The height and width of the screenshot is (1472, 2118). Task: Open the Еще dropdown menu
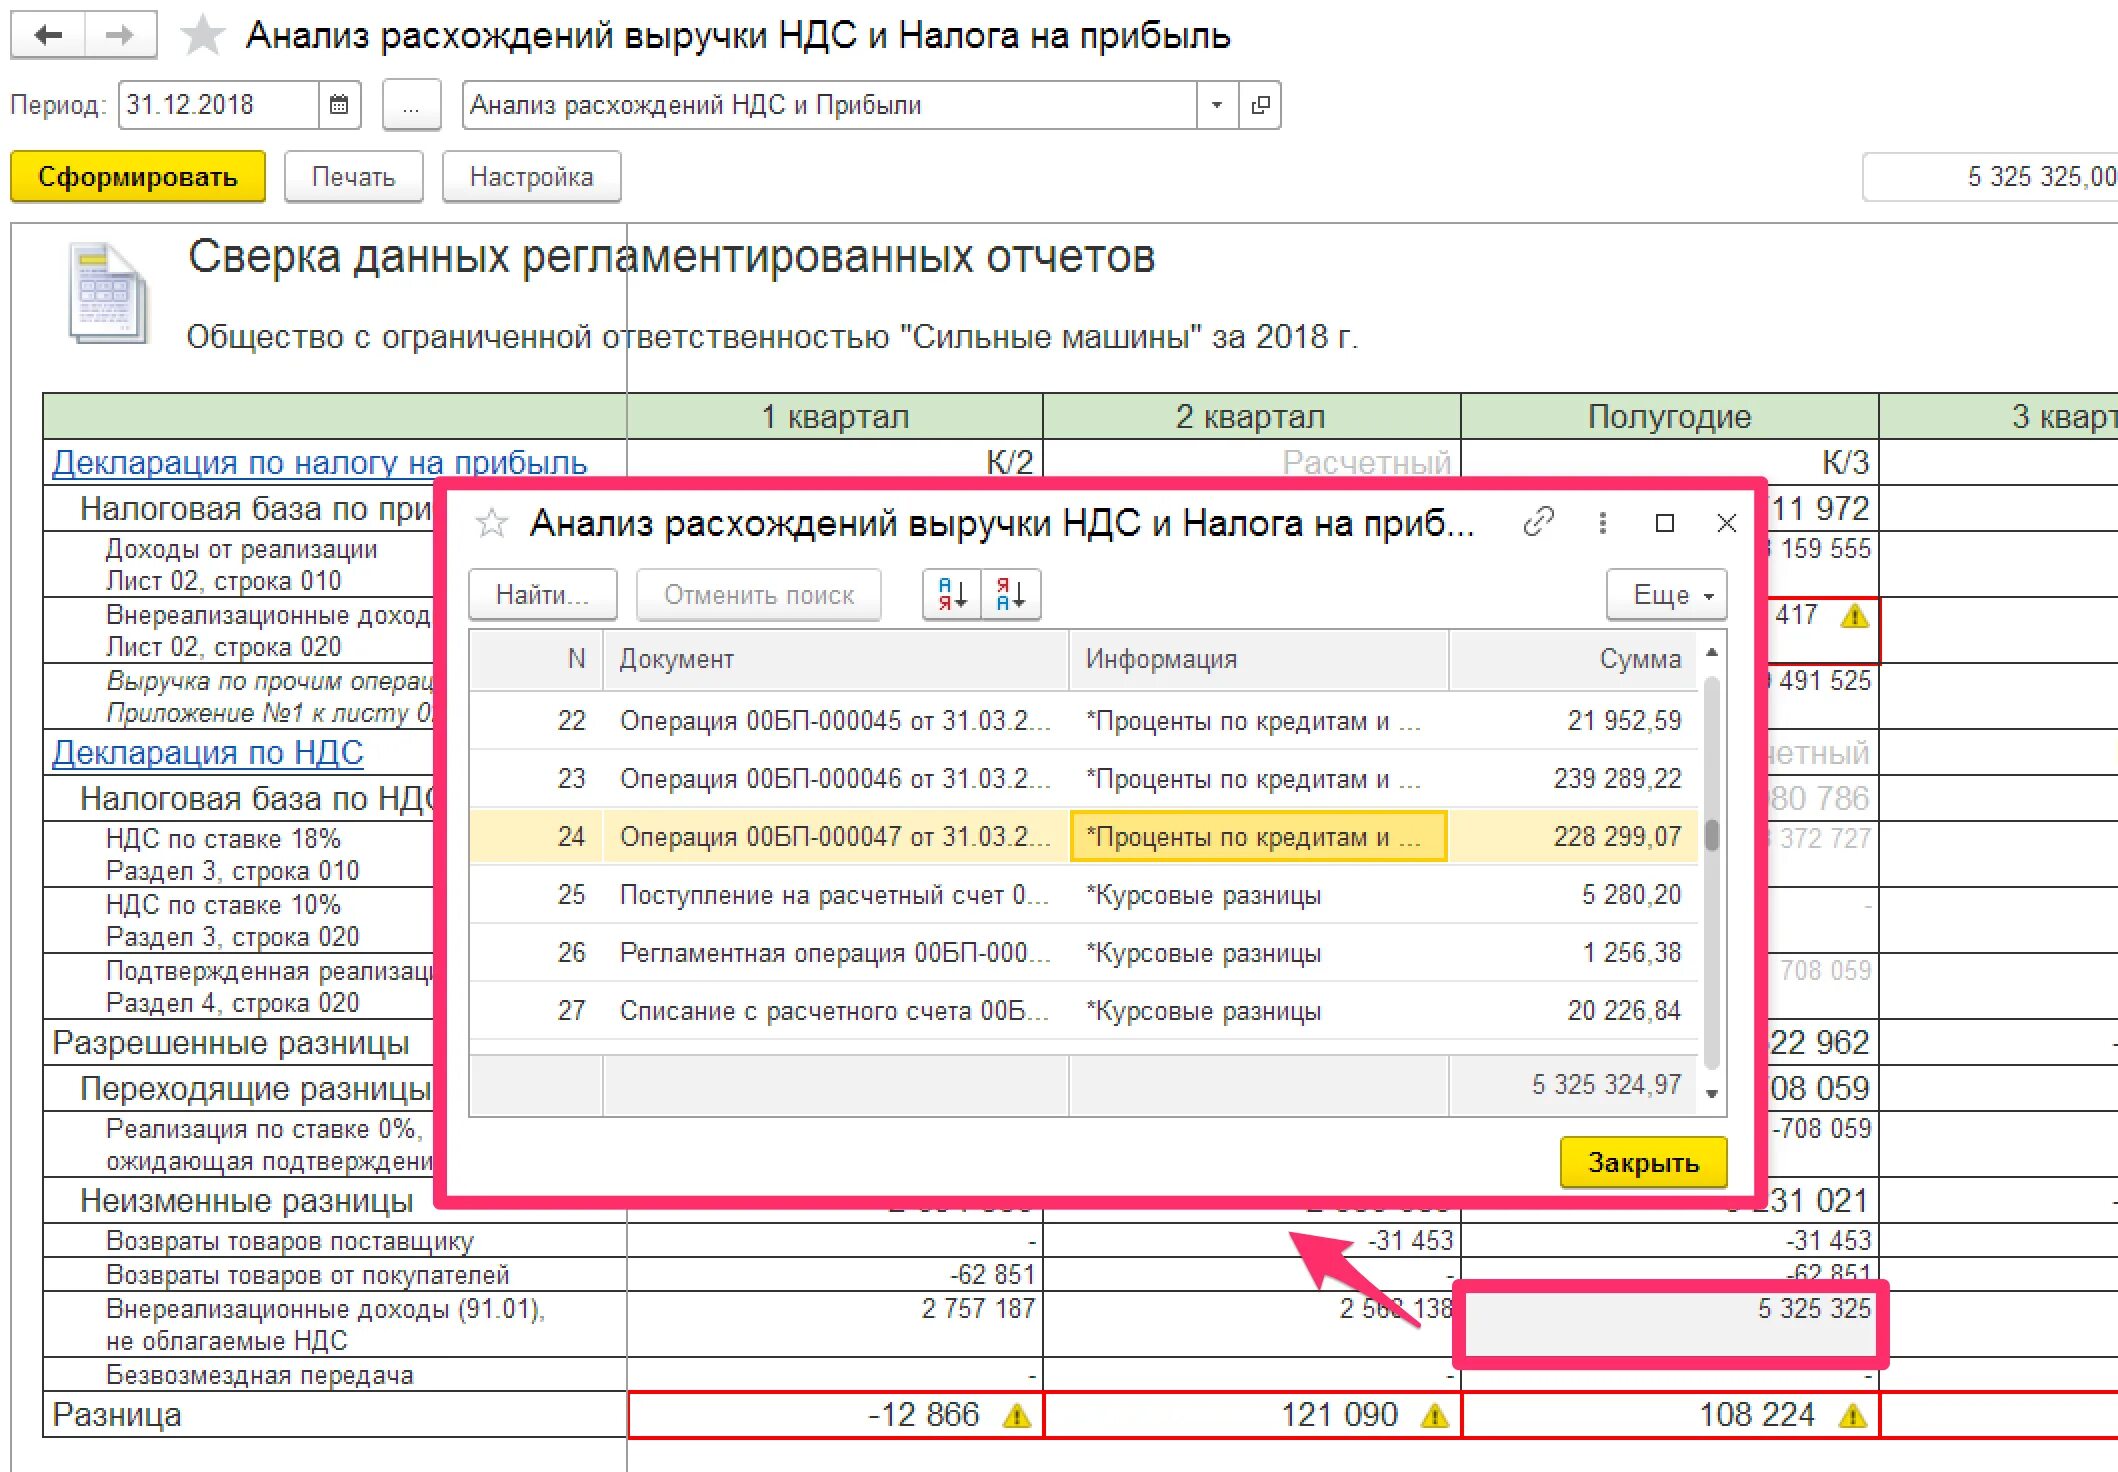tap(1665, 595)
